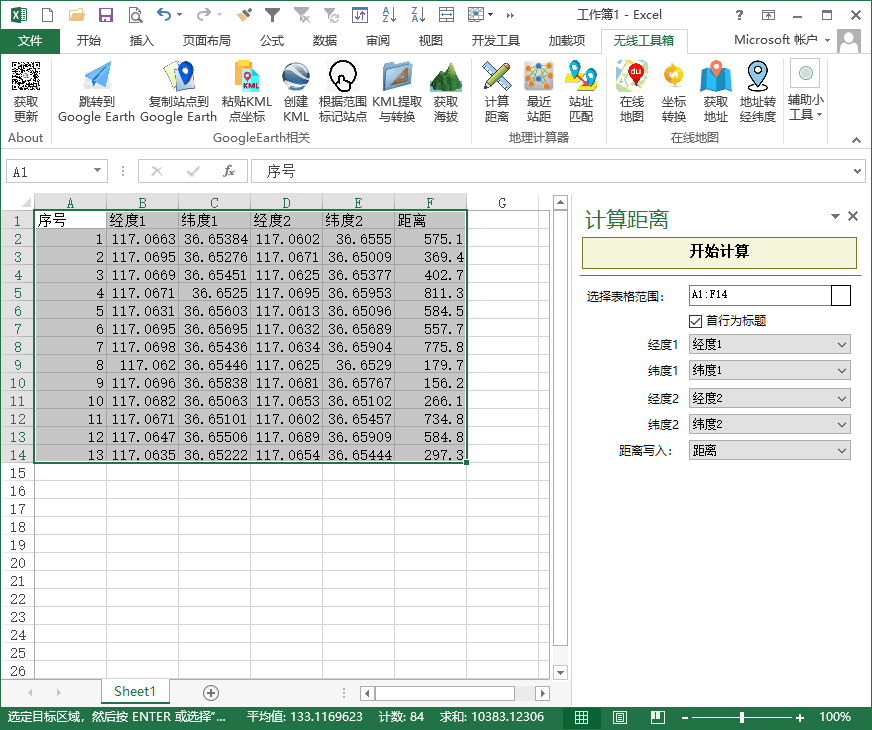
Task: Click the Undo arrow icon
Action: tap(164, 15)
